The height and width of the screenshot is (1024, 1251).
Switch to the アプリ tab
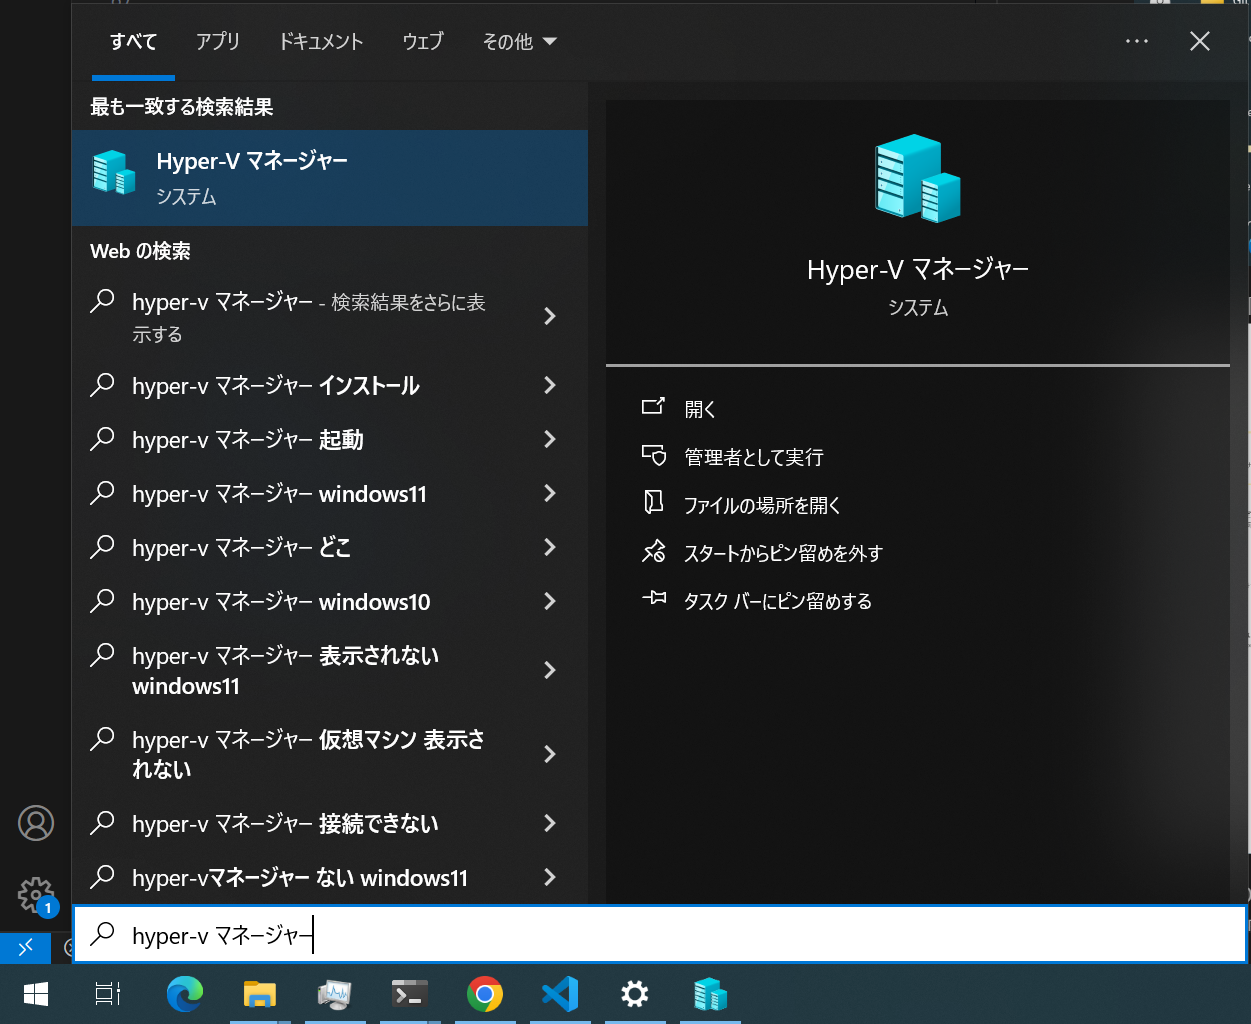pyautogui.click(x=217, y=42)
